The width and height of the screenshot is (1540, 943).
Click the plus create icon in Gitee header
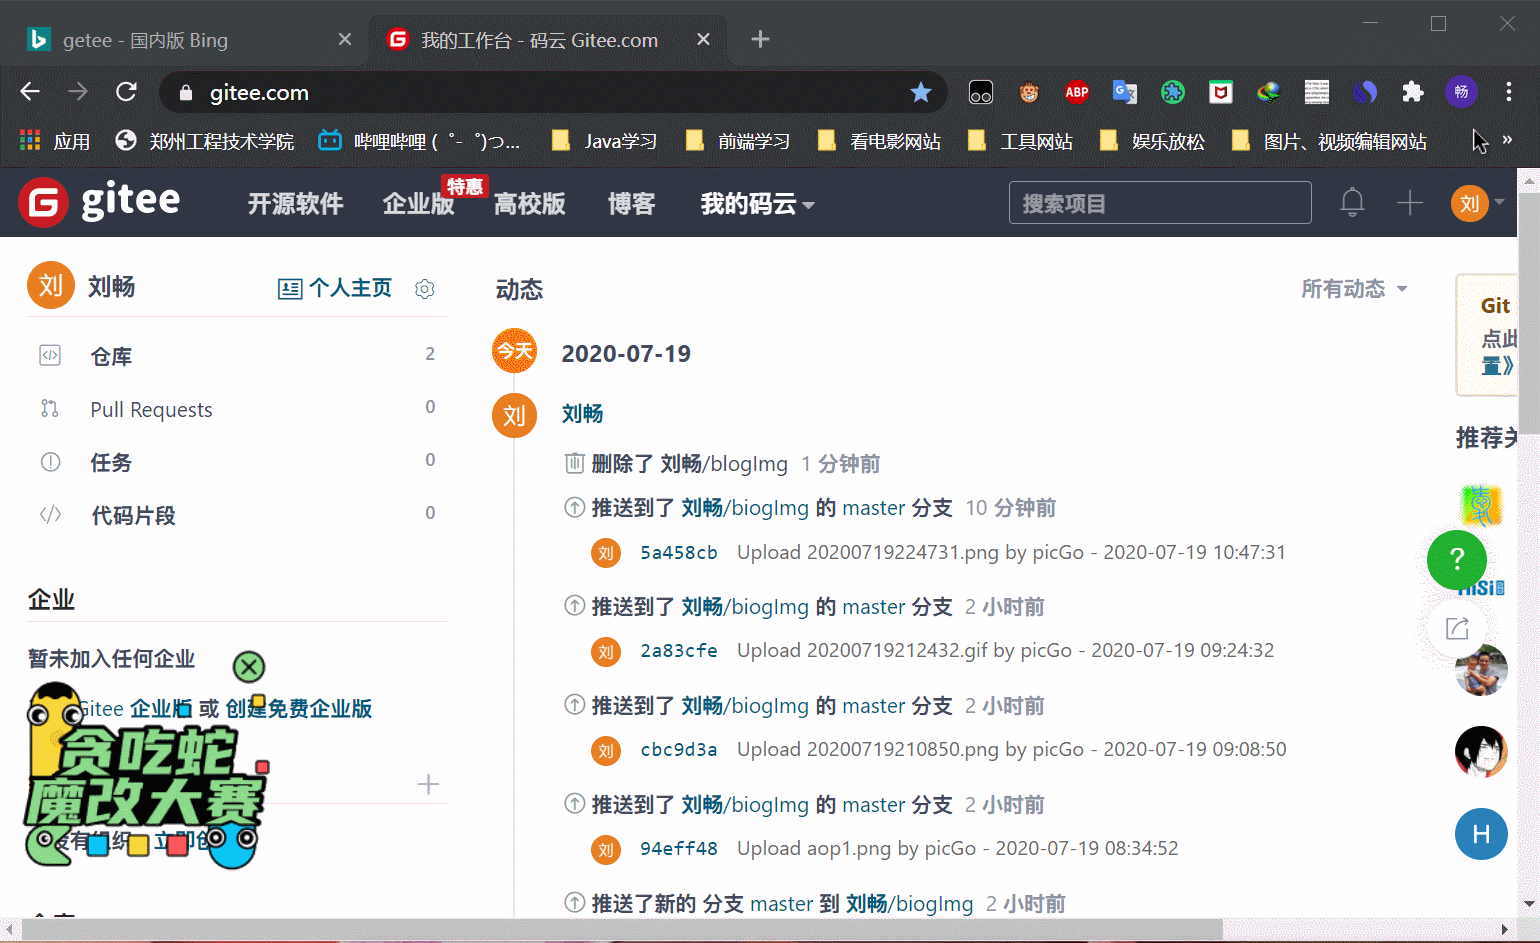(1410, 203)
